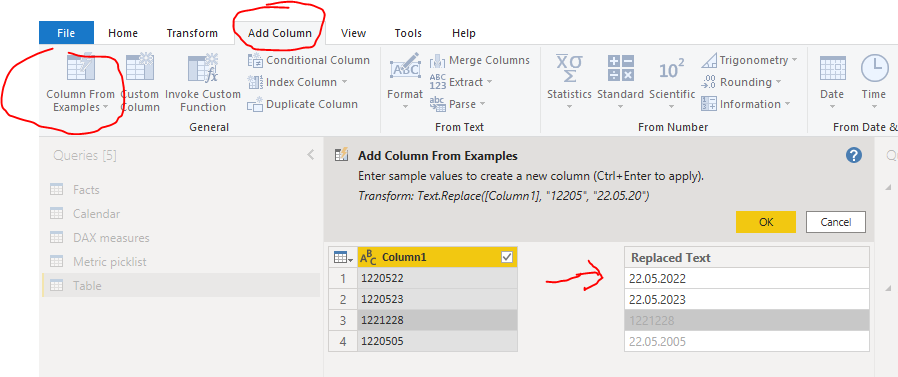Click the Time clock icon
The width and height of the screenshot is (898, 377).
pos(874,68)
